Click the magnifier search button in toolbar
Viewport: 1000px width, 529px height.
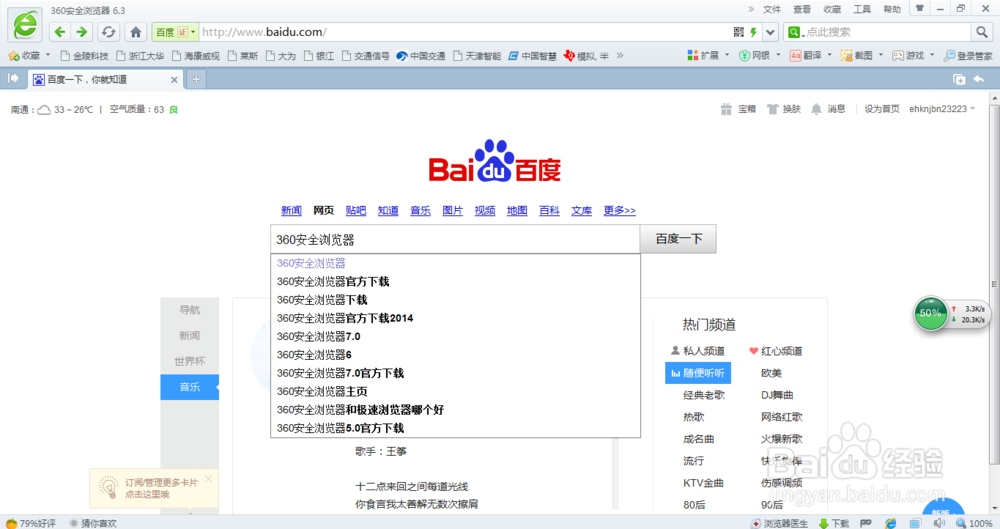point(981,32)
